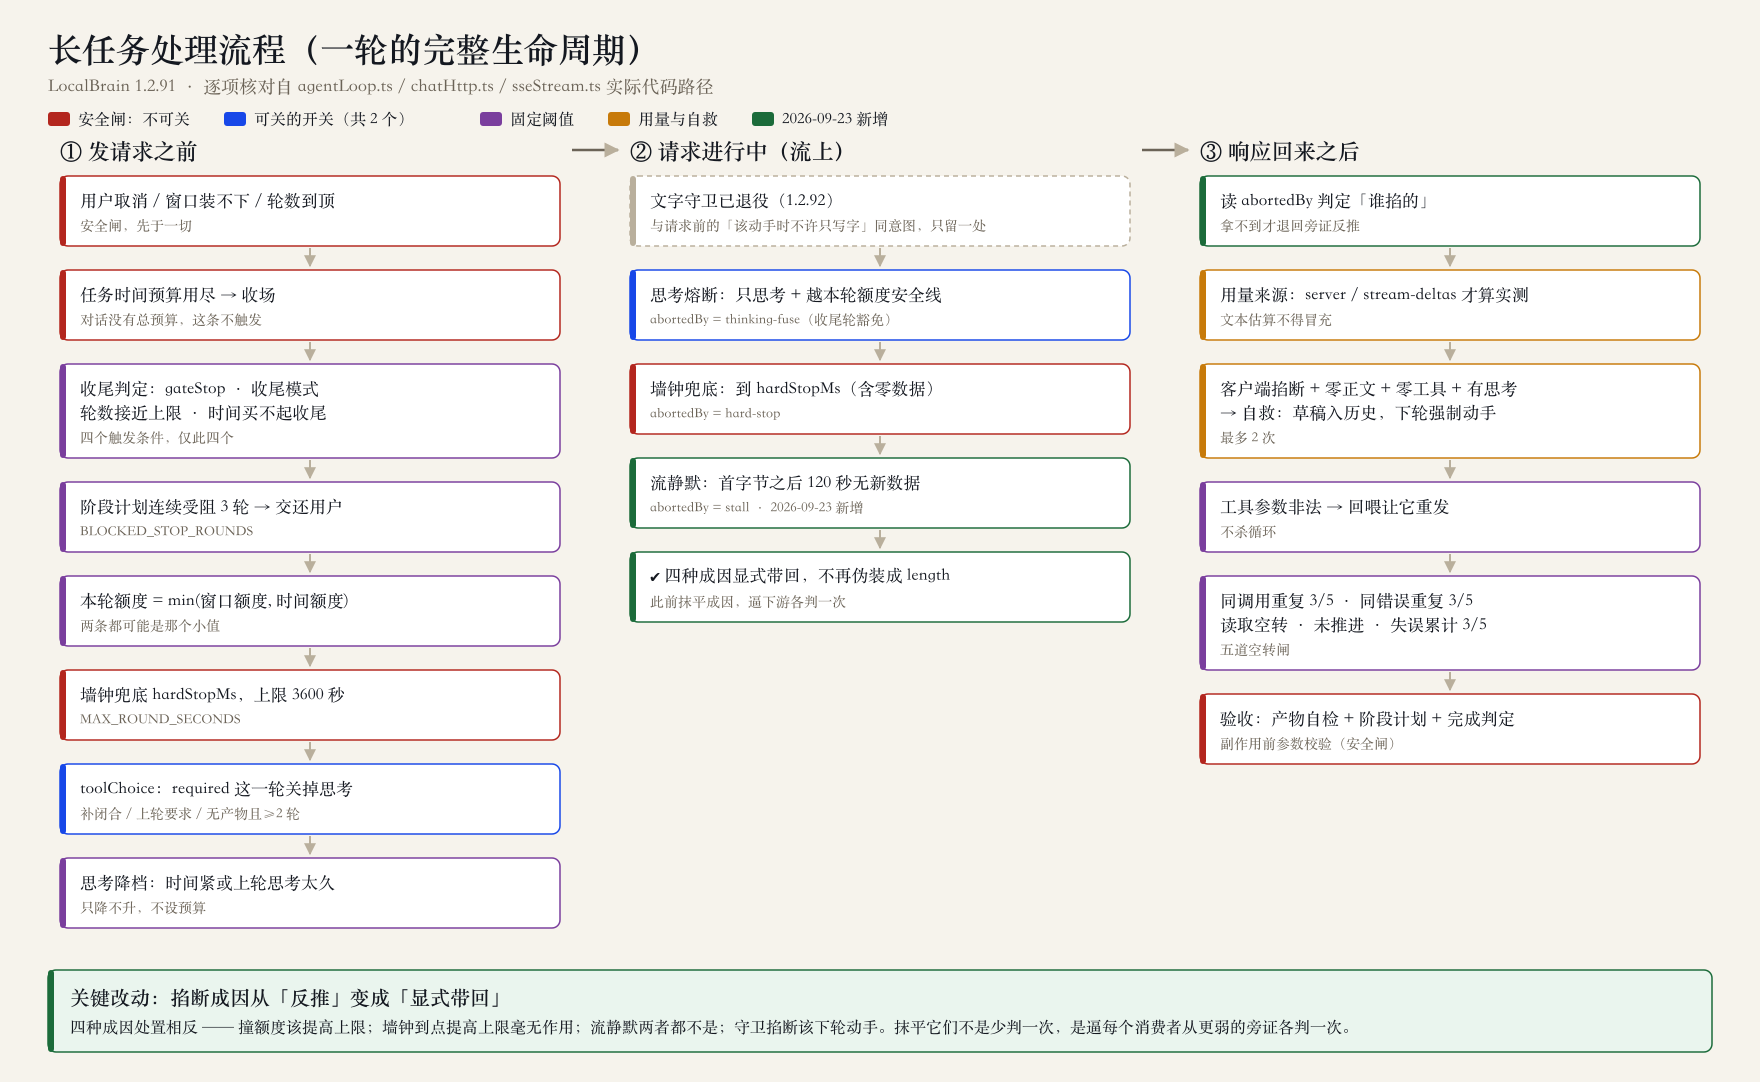Screen dimensions: 1760x1082
Task: Click the ✔ 四种成因显式带回 box
Action: [880, 587]
